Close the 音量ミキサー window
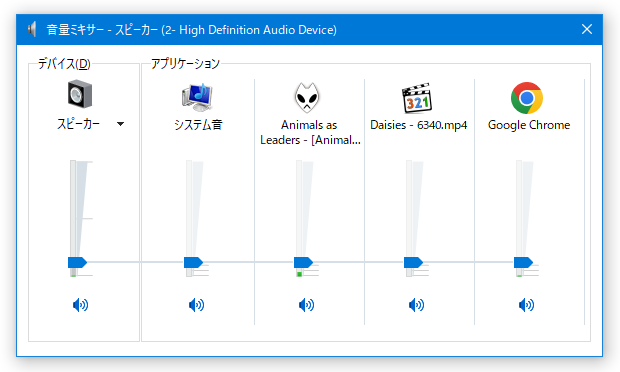This screenshot has width=620, height=372. point(587,29)
